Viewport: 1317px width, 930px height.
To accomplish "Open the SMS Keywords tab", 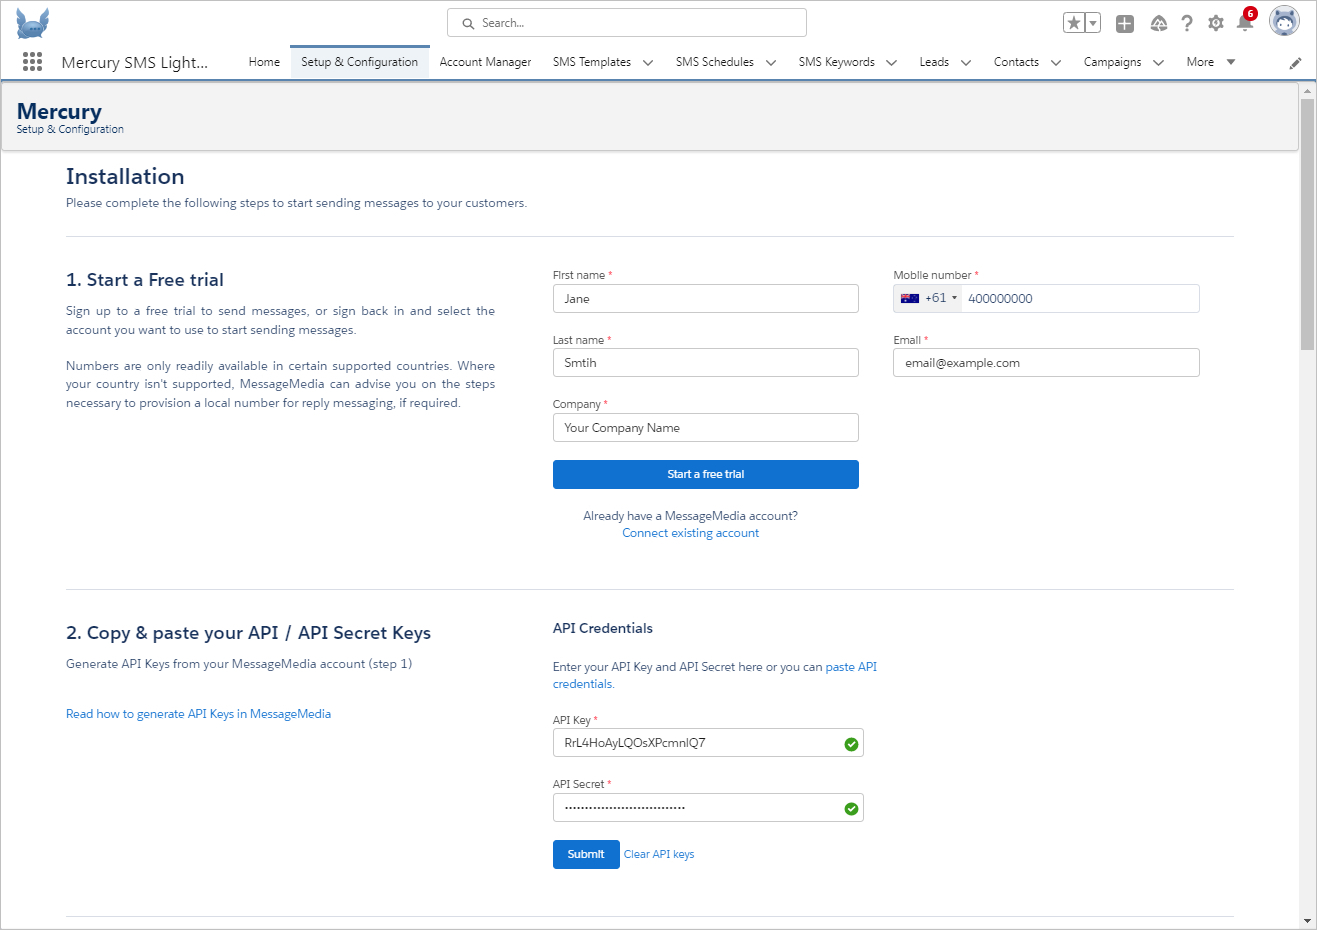I will [837, 62].
